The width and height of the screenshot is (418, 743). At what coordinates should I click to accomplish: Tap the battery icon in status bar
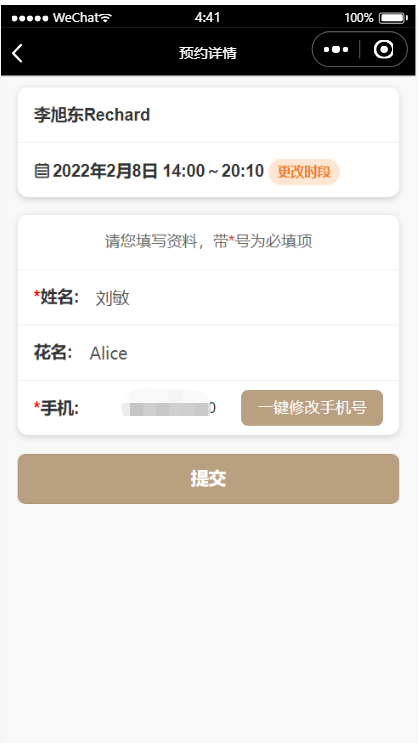pos(393,18)
